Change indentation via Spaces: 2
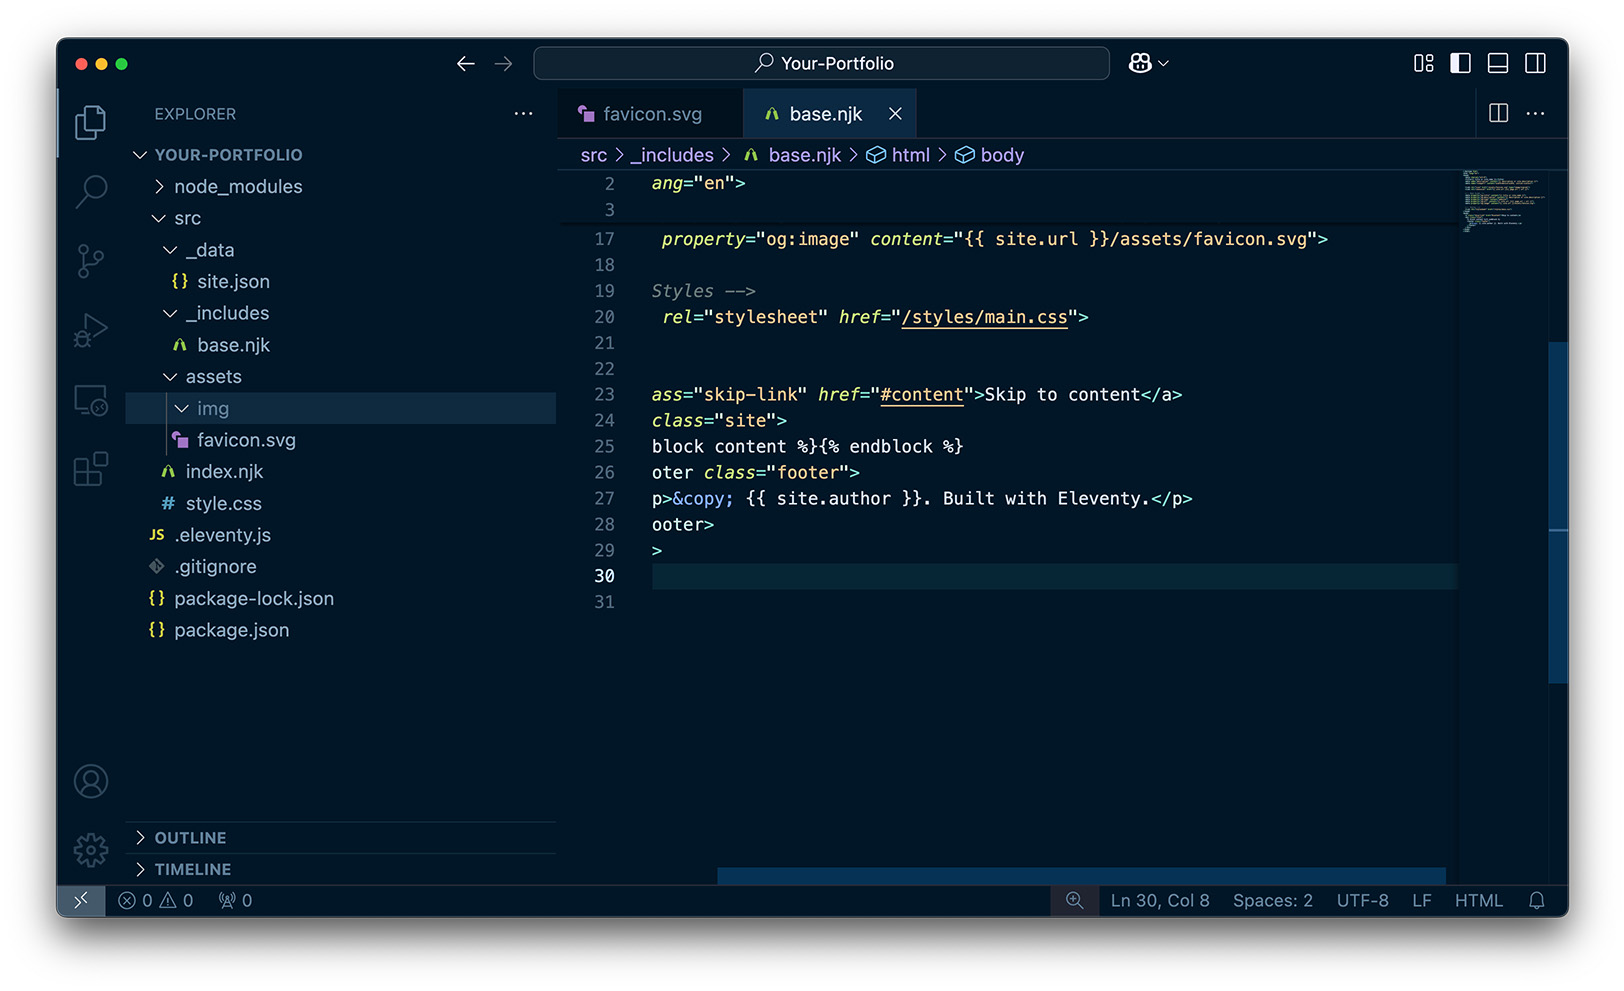The height and width of the screenshot is (991, 1624). click(x=1273, y=900)
